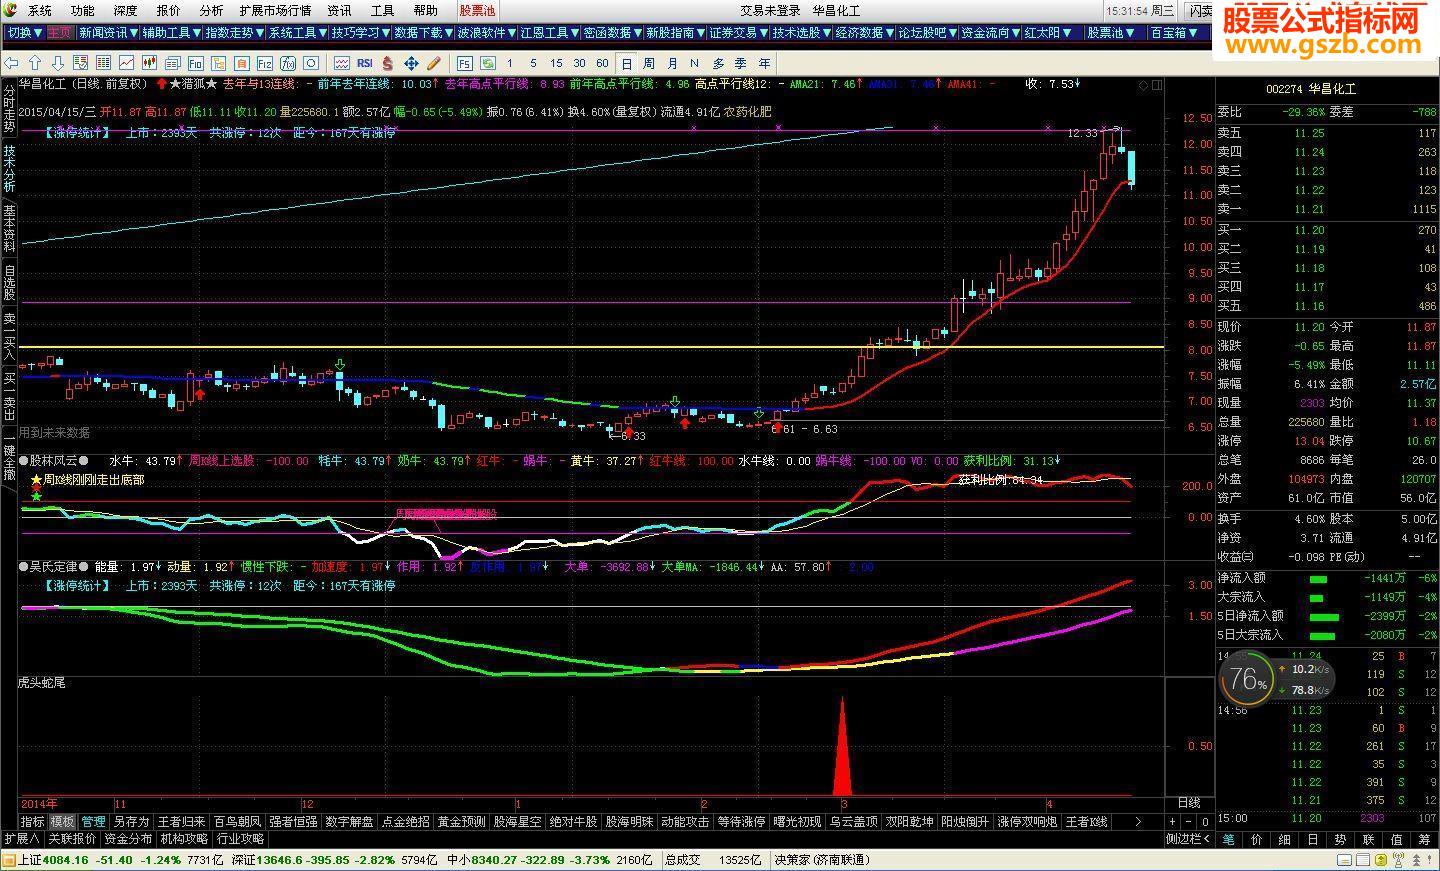Select the pencil drawing tool
Viewport: 1440px width, 871px height.
[x=434, y=63]
